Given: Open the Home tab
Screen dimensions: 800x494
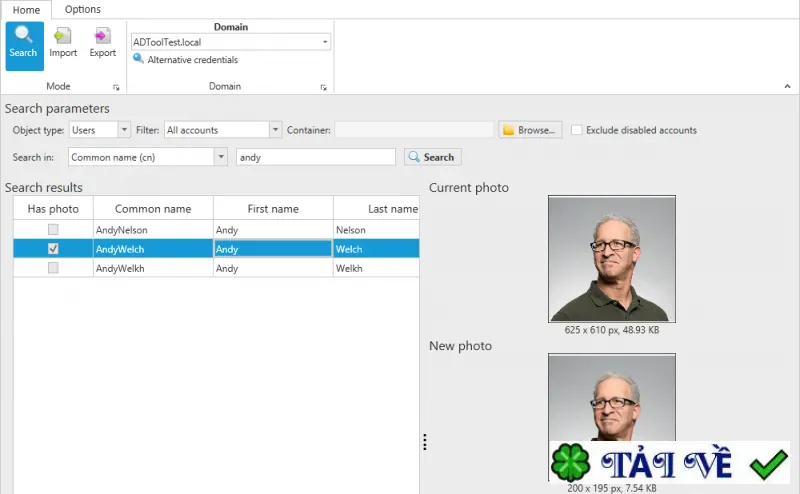Looking at the screenshot, I should click(26, 10).
